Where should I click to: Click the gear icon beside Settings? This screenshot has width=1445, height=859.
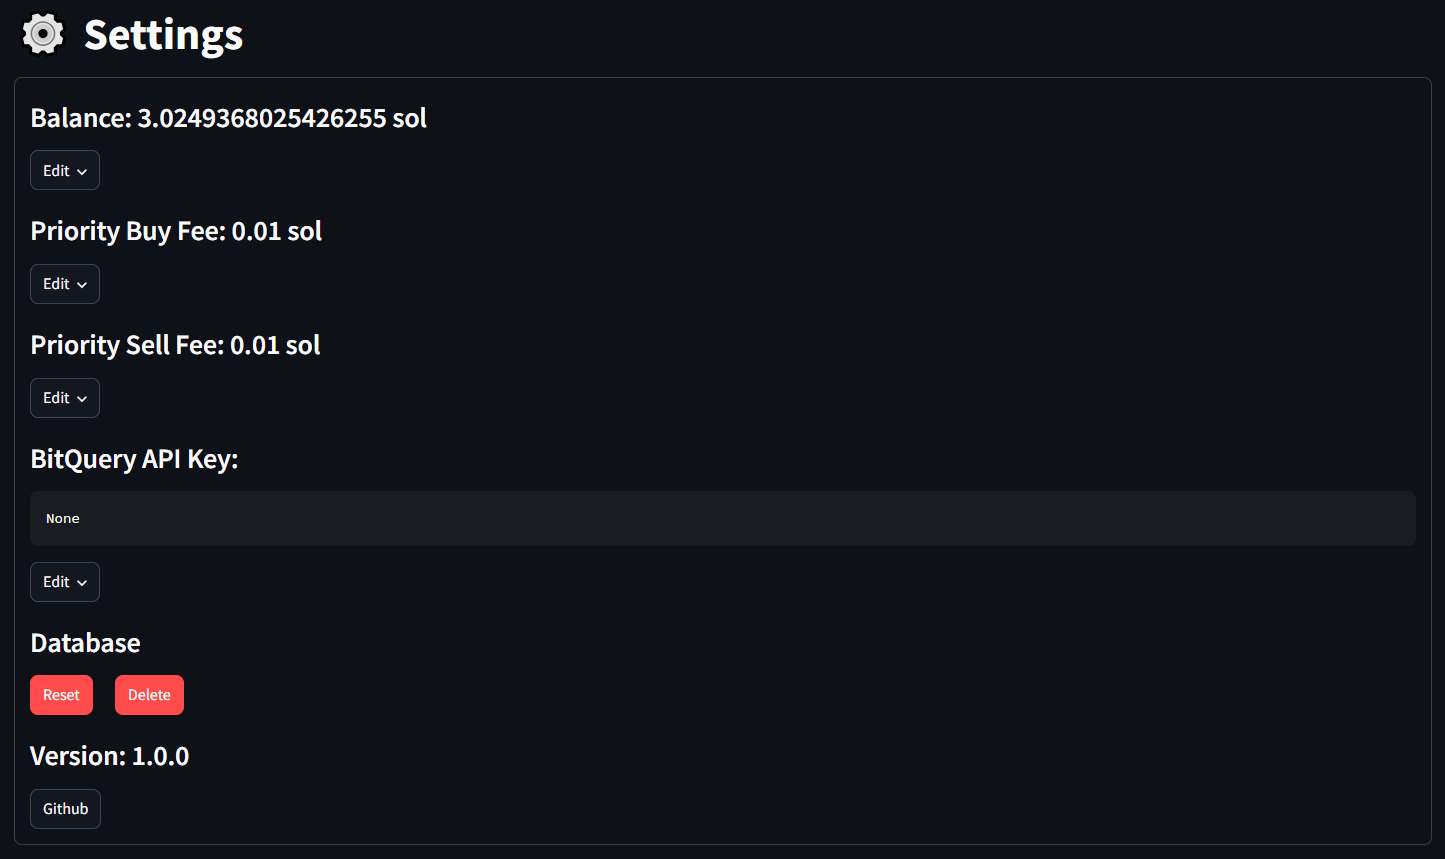tap(43, 34)
